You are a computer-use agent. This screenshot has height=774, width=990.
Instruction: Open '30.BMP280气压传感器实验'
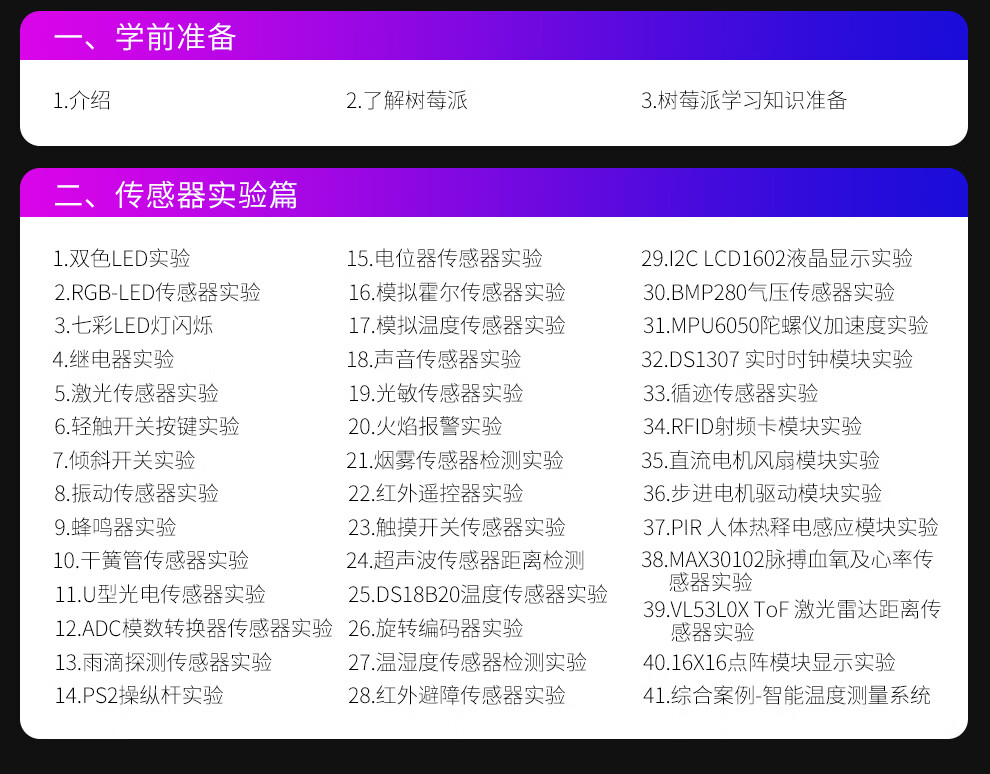tap(769, 292)
